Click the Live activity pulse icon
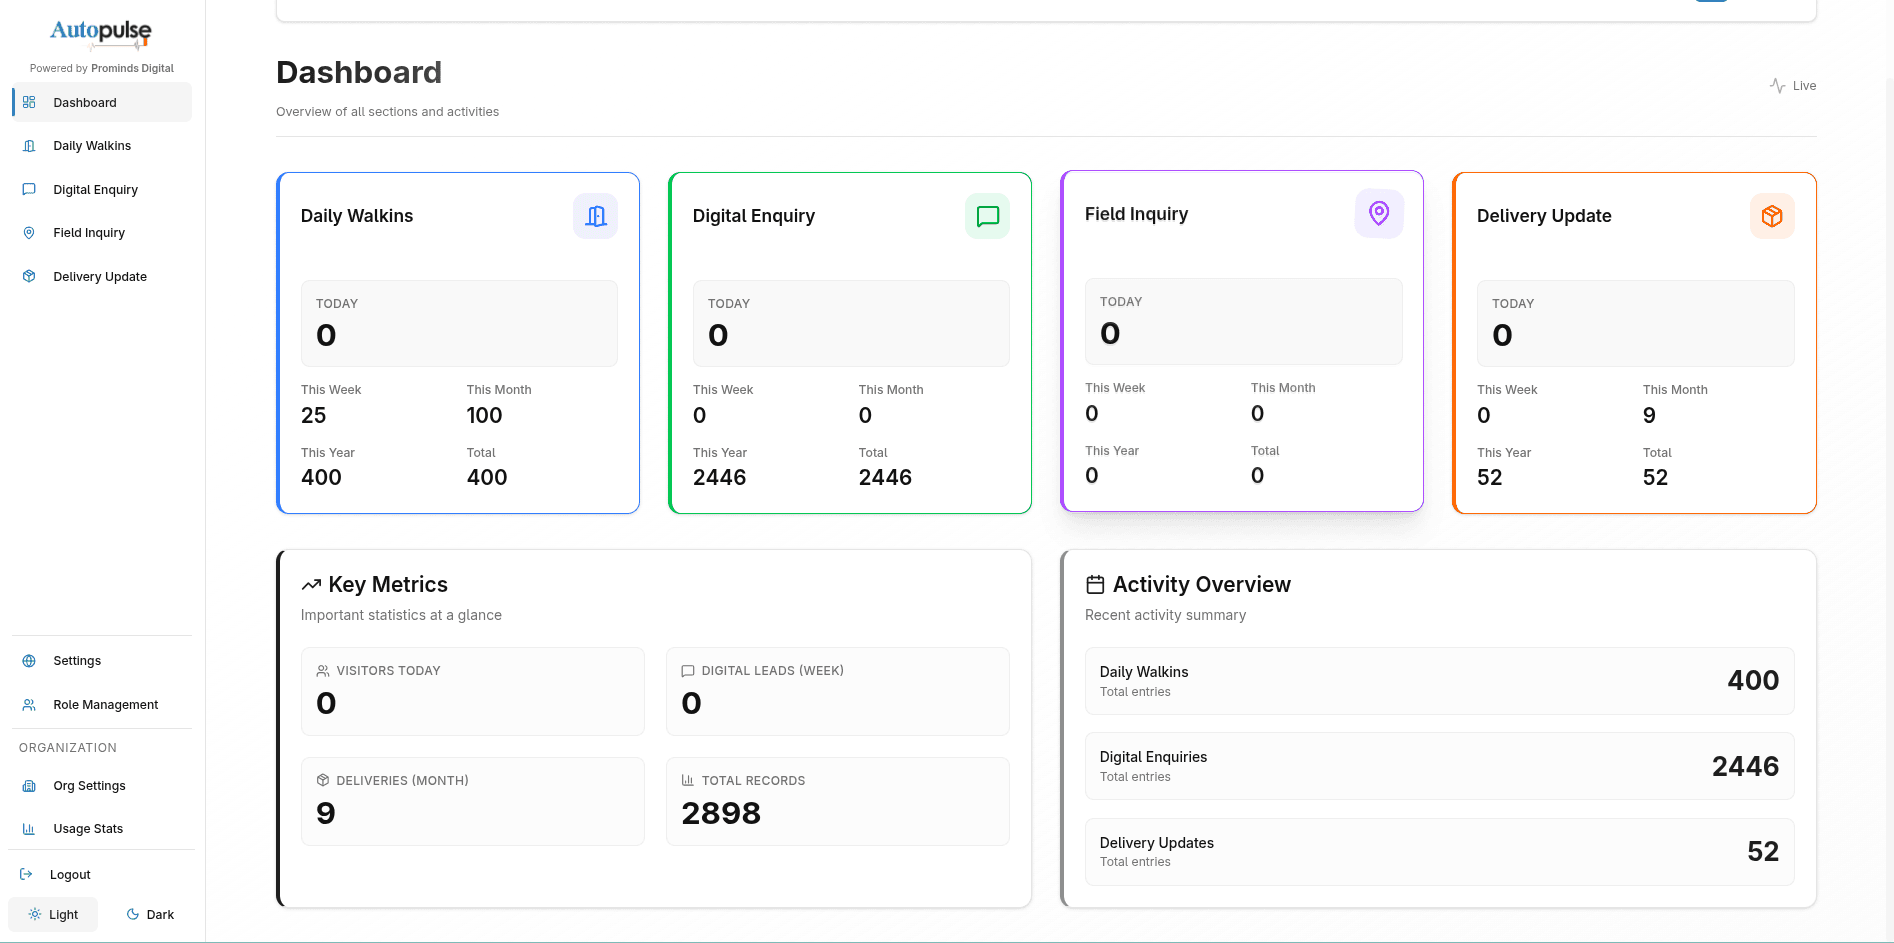Image resolution: width=1894 pixels, height=943 pixels. [1776, 85]
